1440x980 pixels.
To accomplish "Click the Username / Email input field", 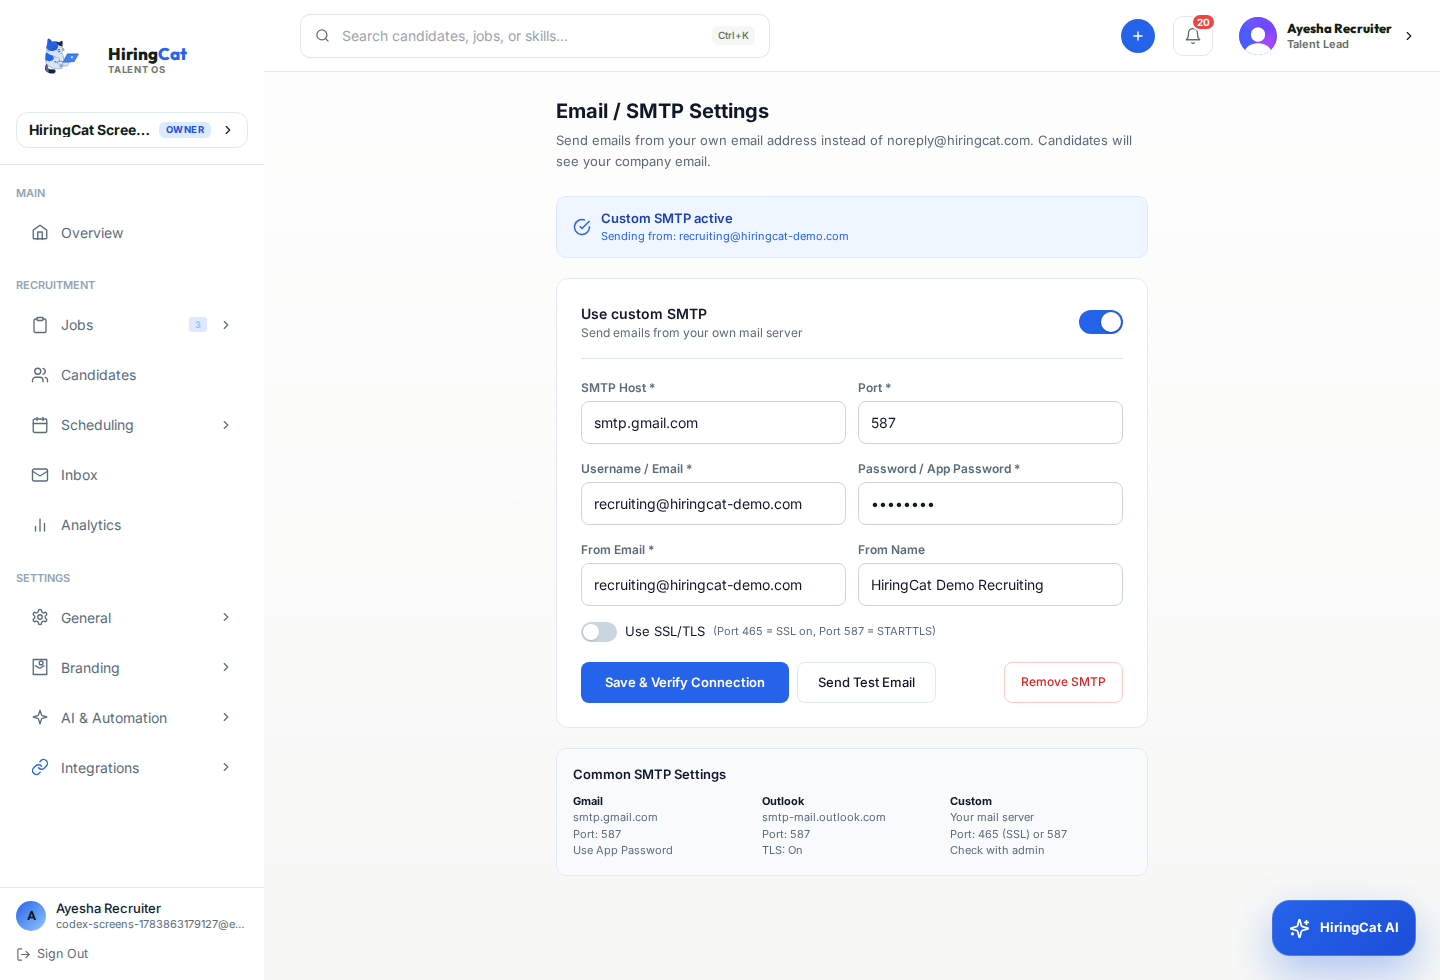I will 713,504.
